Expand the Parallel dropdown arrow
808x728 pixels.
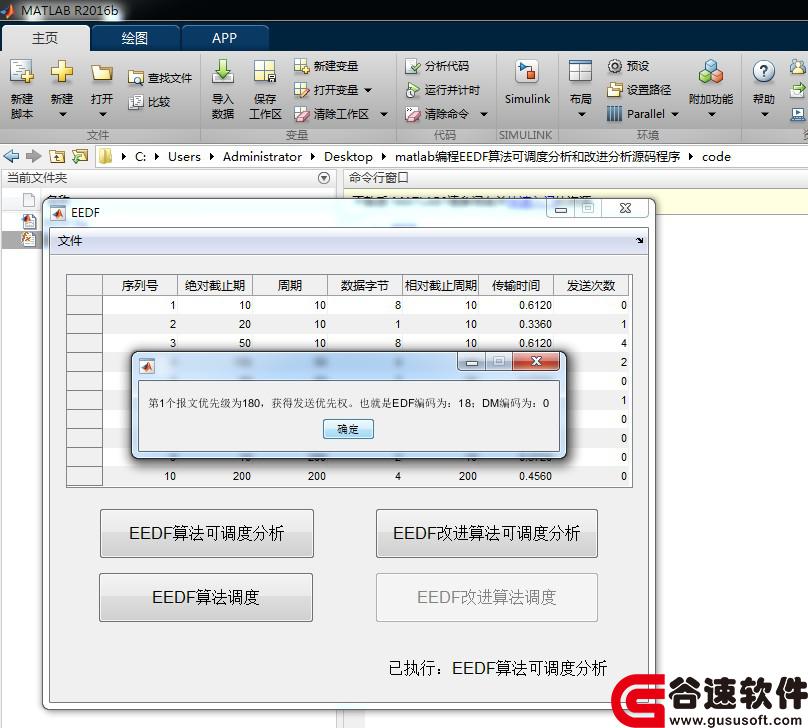click(675, 114)
